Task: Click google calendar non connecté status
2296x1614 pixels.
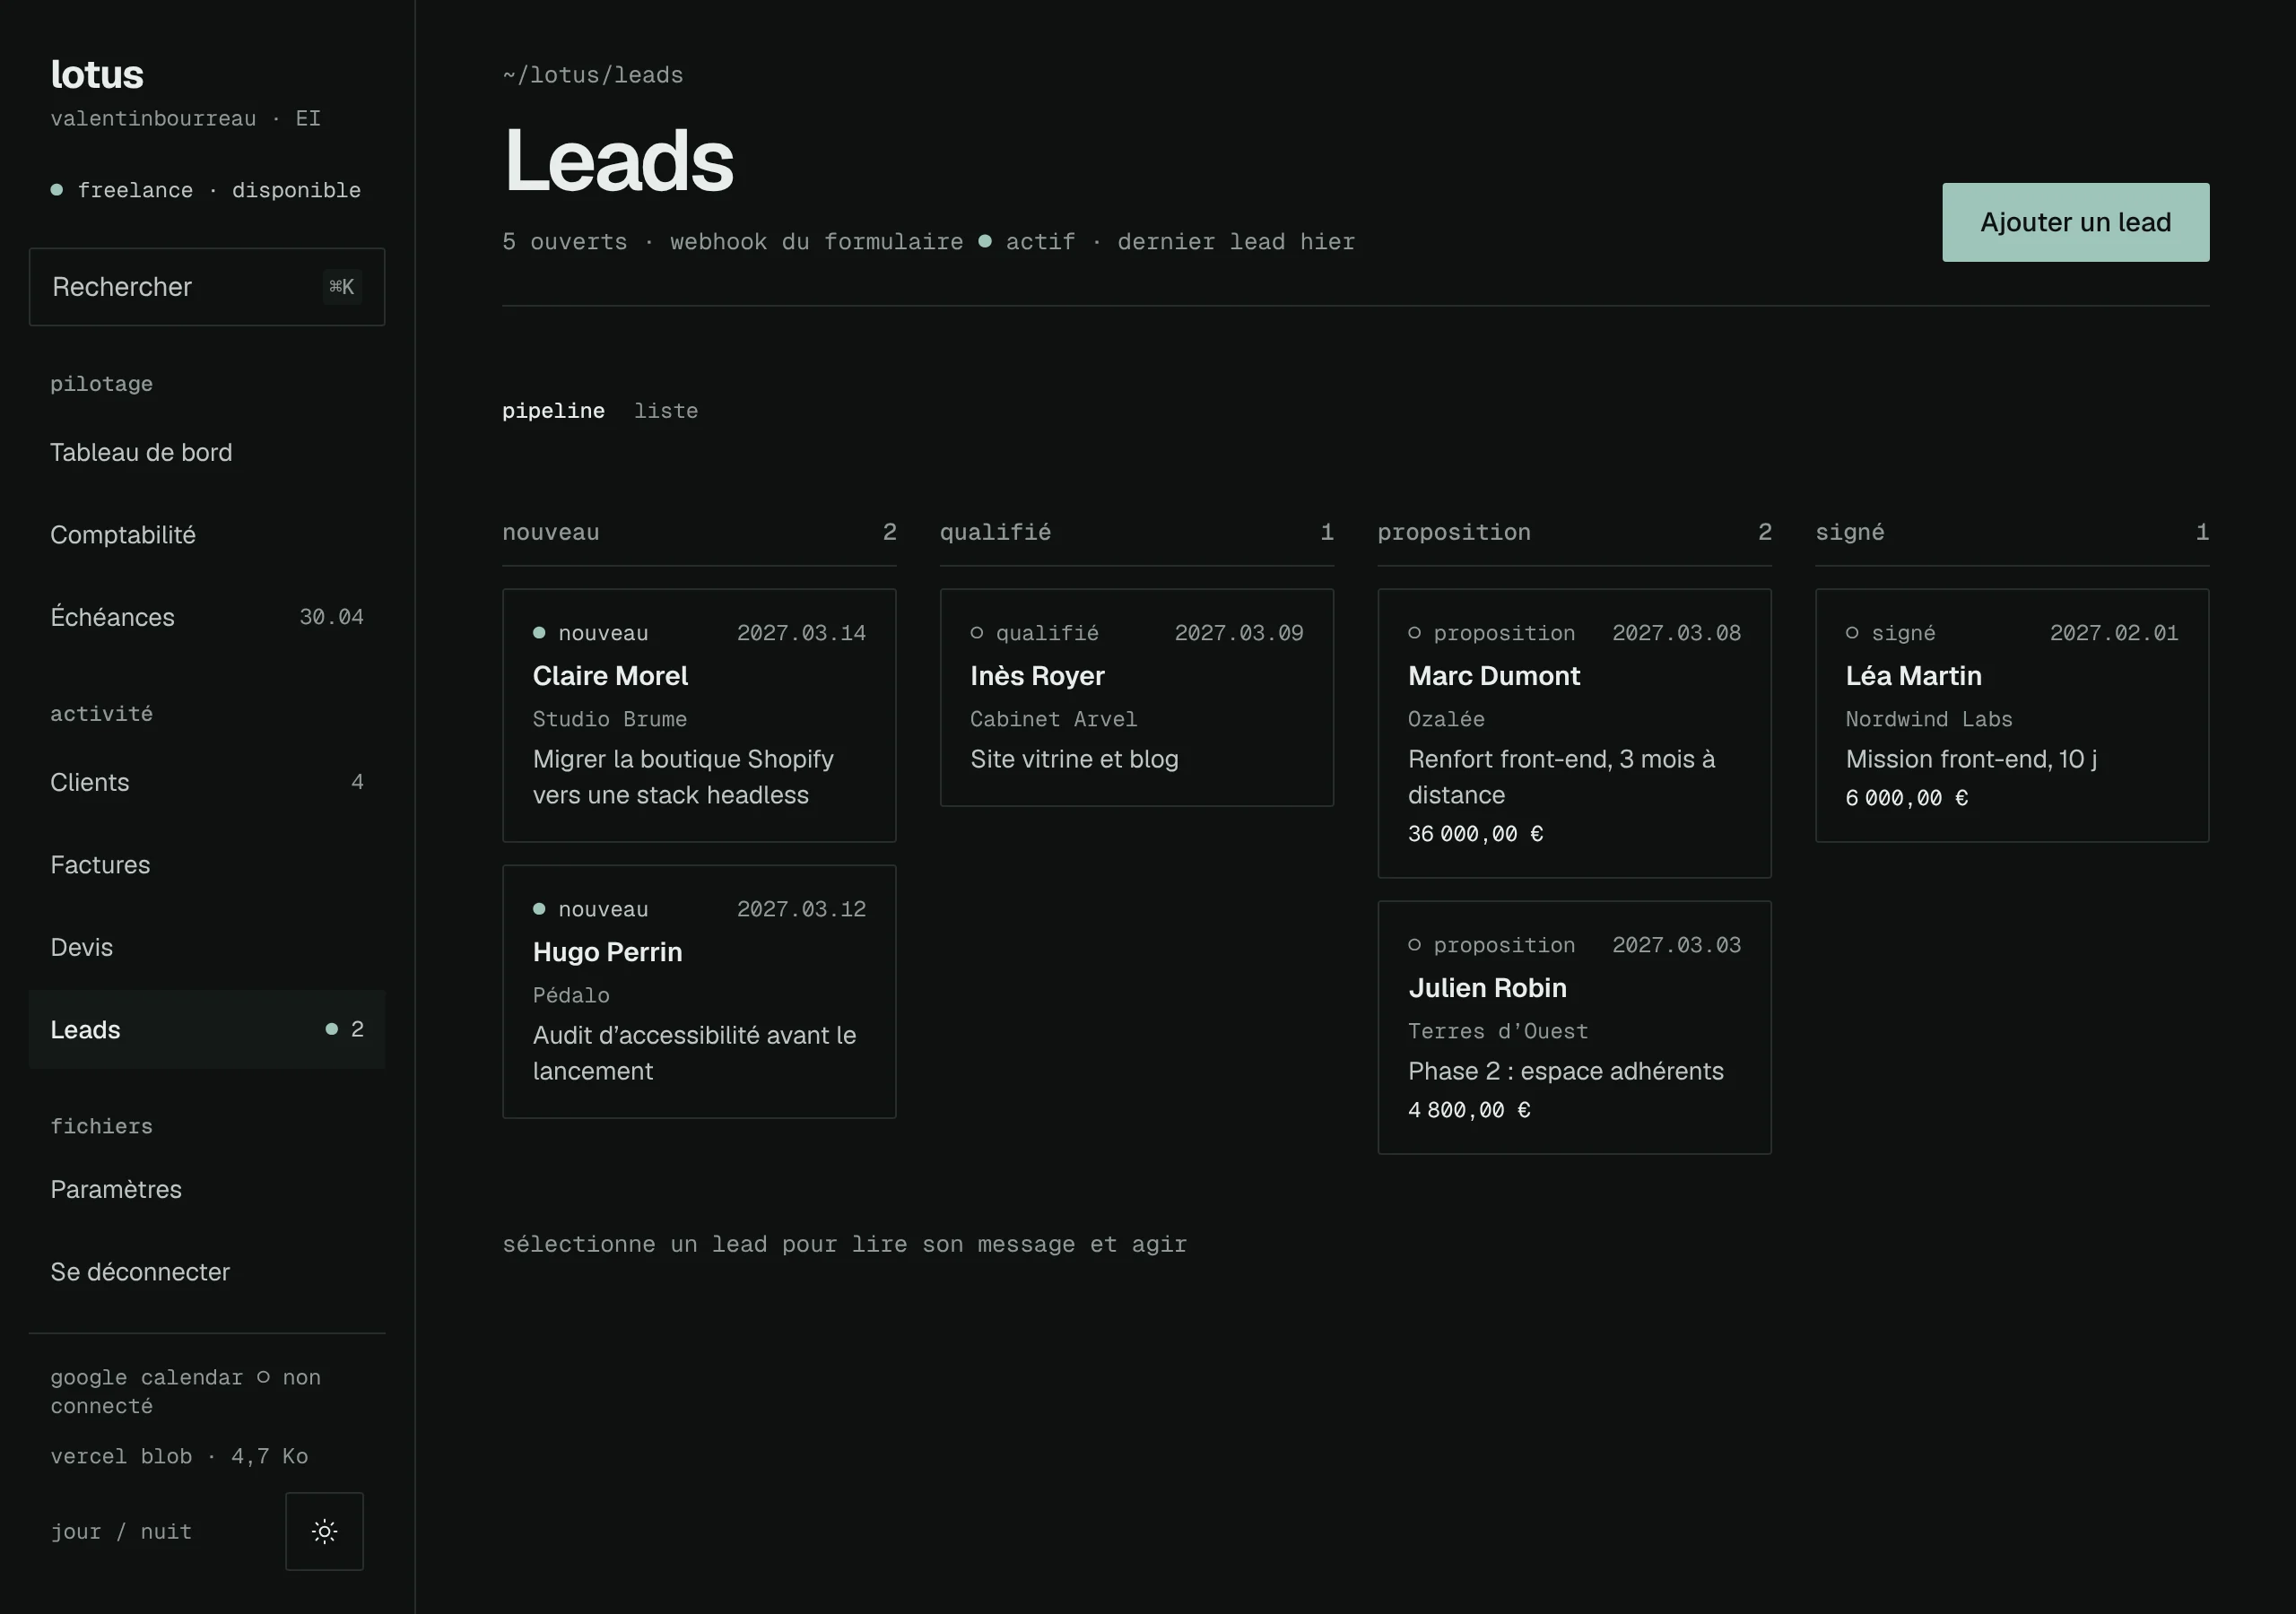Action: point(186,1391)
